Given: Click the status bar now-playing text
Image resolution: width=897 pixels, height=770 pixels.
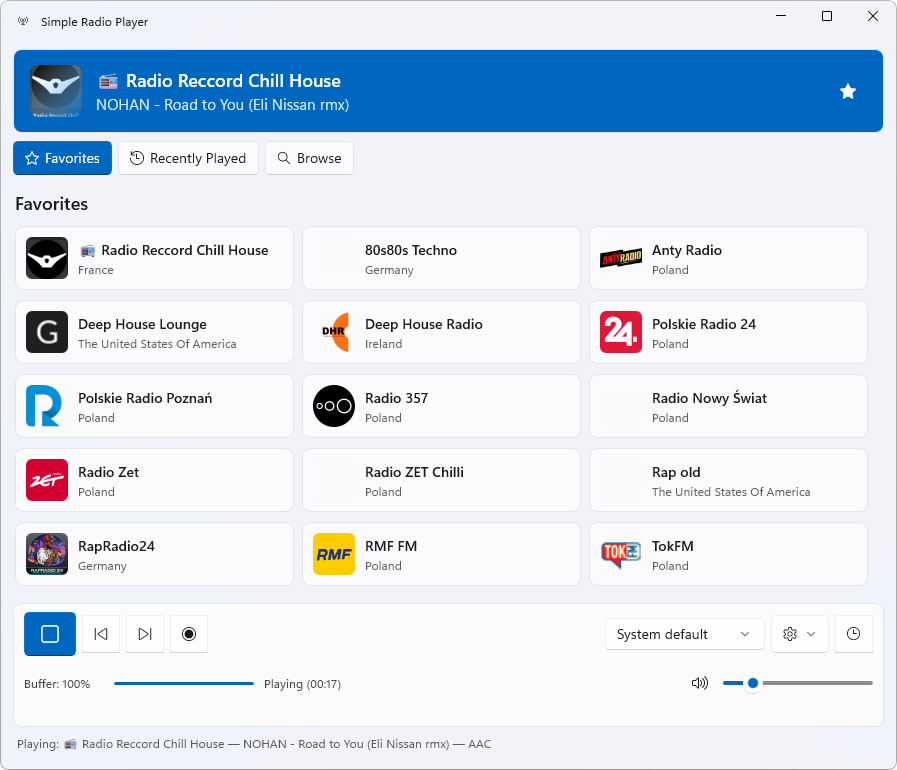Looking at the screenshot, I should pyautogui.click(x=254, y=744).
